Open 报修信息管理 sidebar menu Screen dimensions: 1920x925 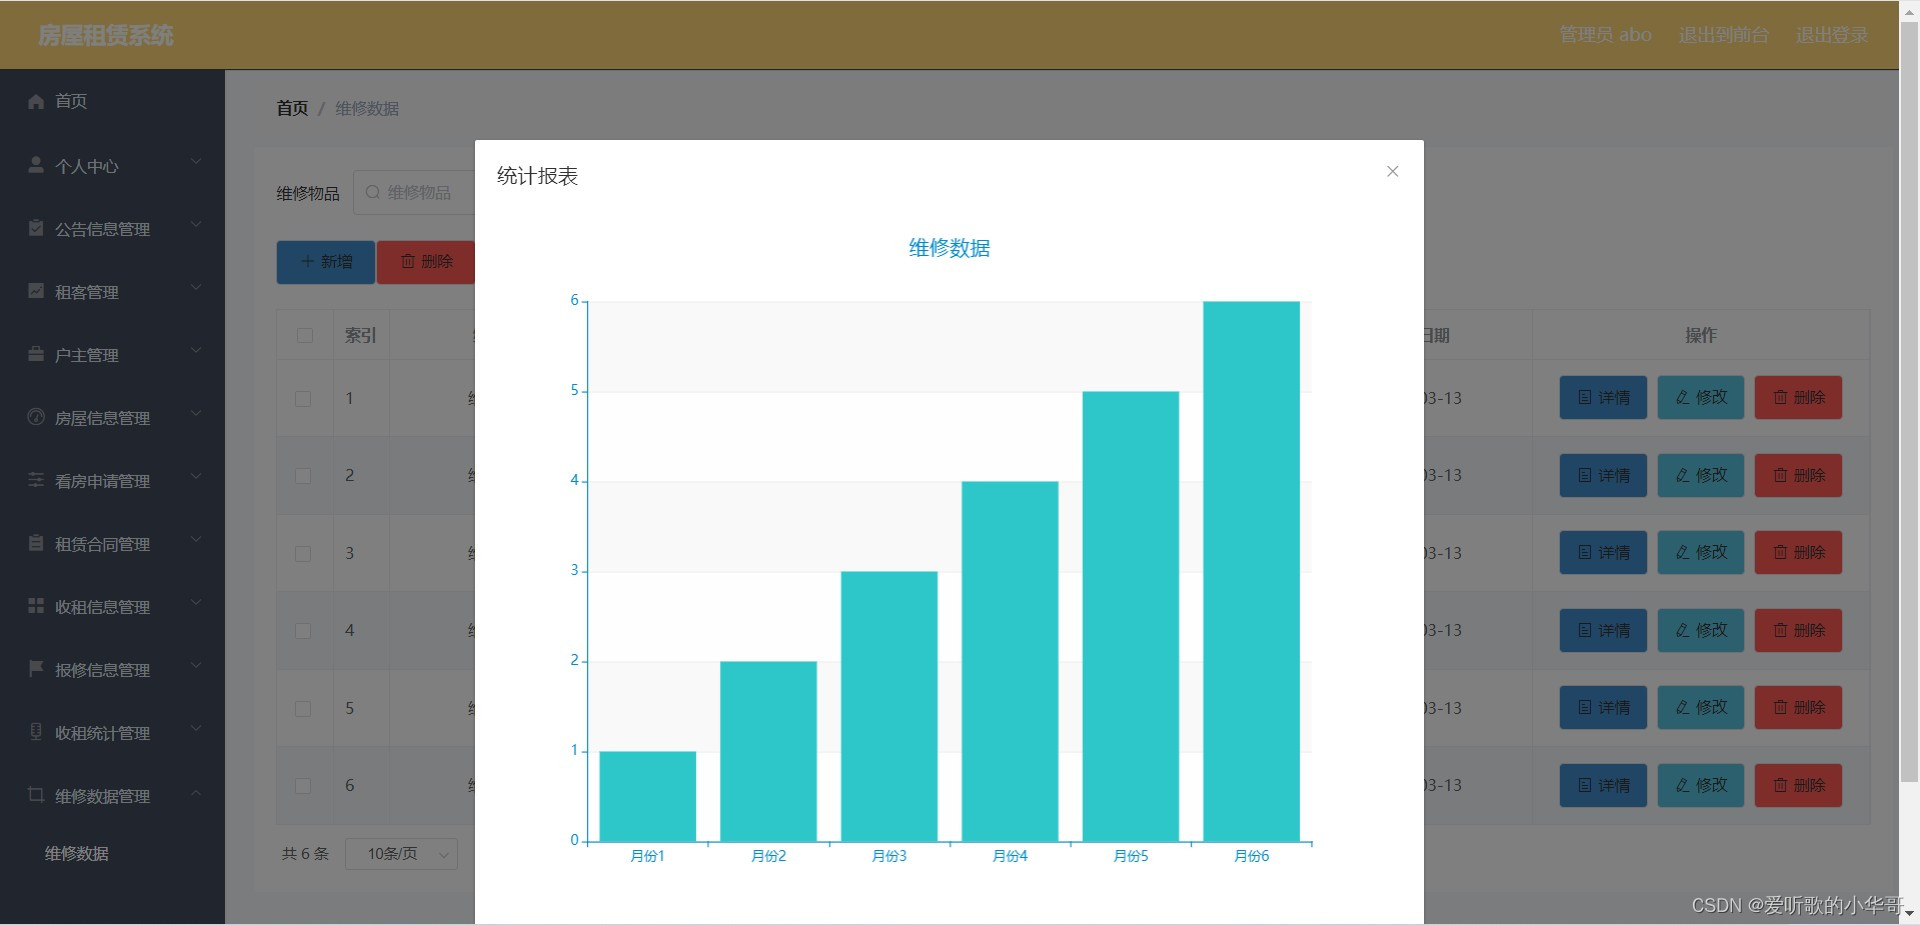[x=112, y=670]
